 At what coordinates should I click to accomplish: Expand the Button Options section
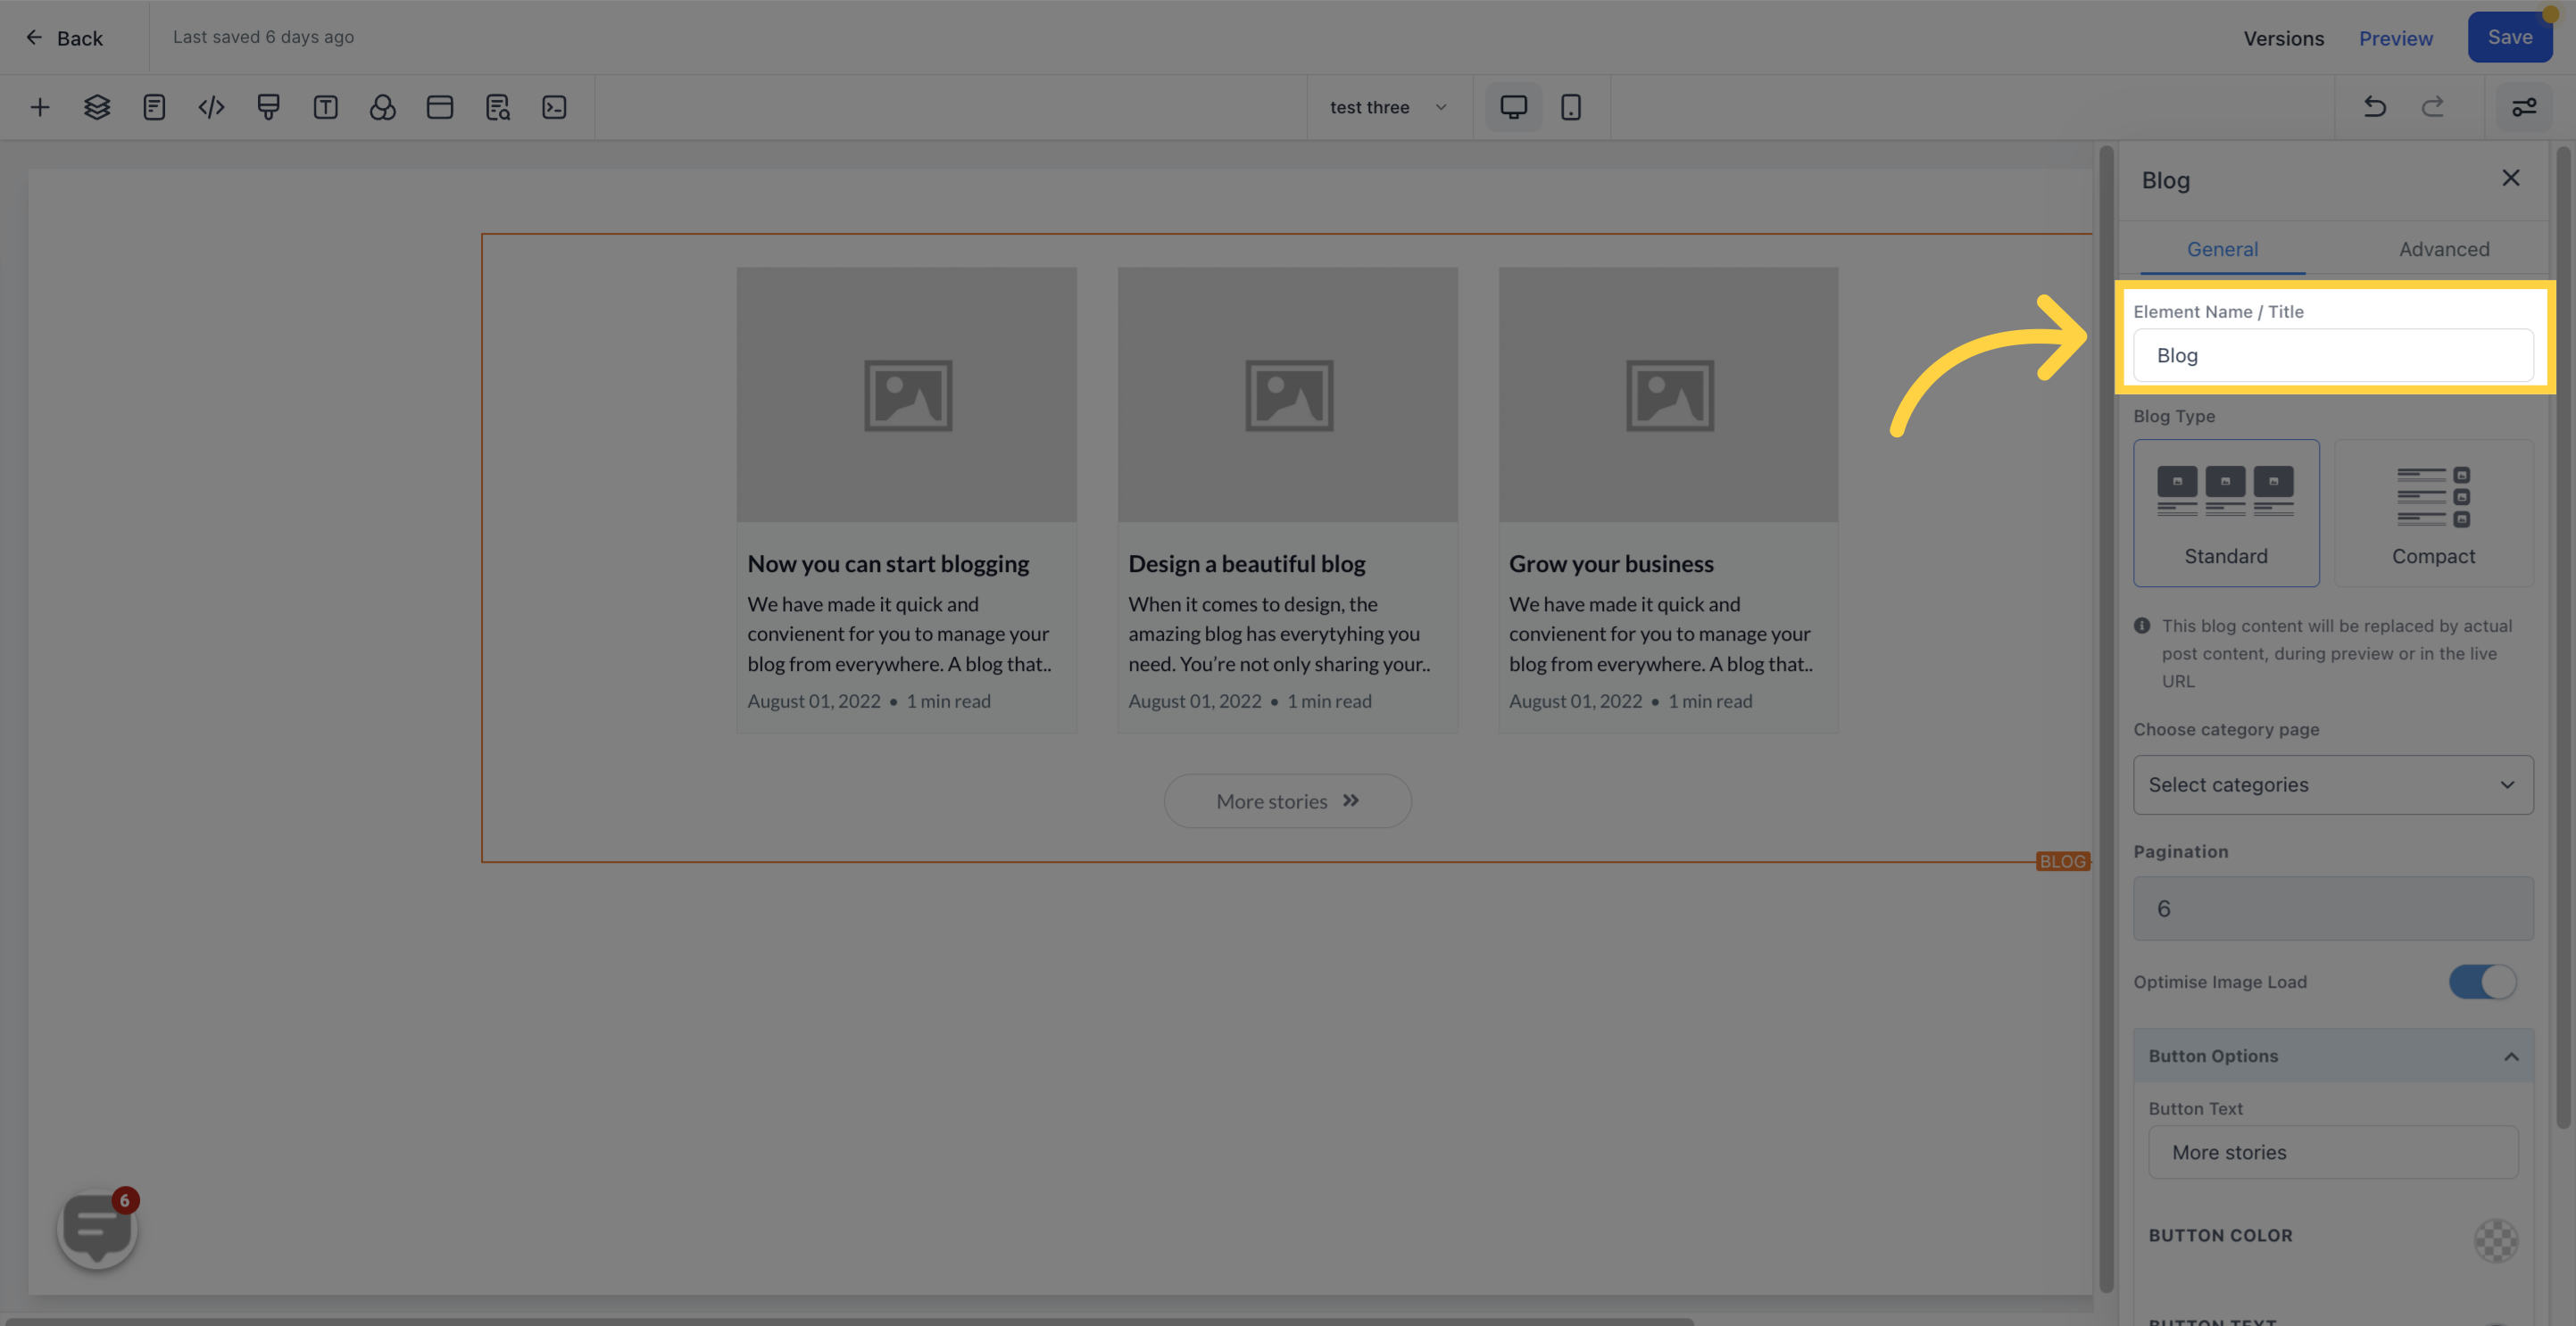2334,1056
